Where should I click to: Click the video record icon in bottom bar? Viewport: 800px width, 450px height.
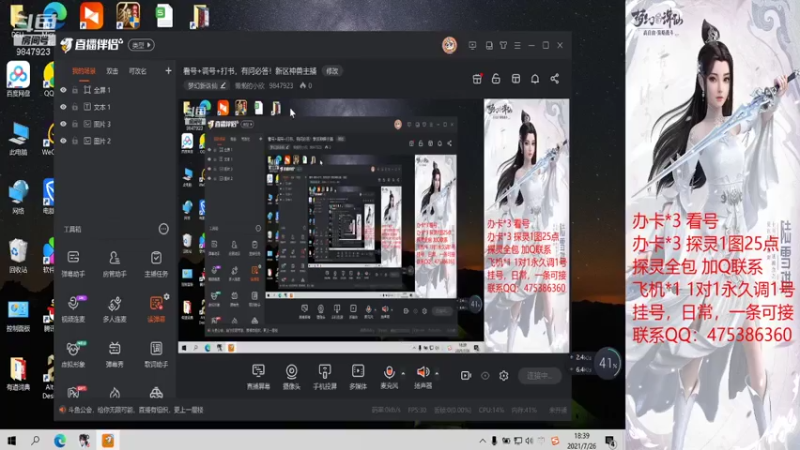click(x=466, y=376)
